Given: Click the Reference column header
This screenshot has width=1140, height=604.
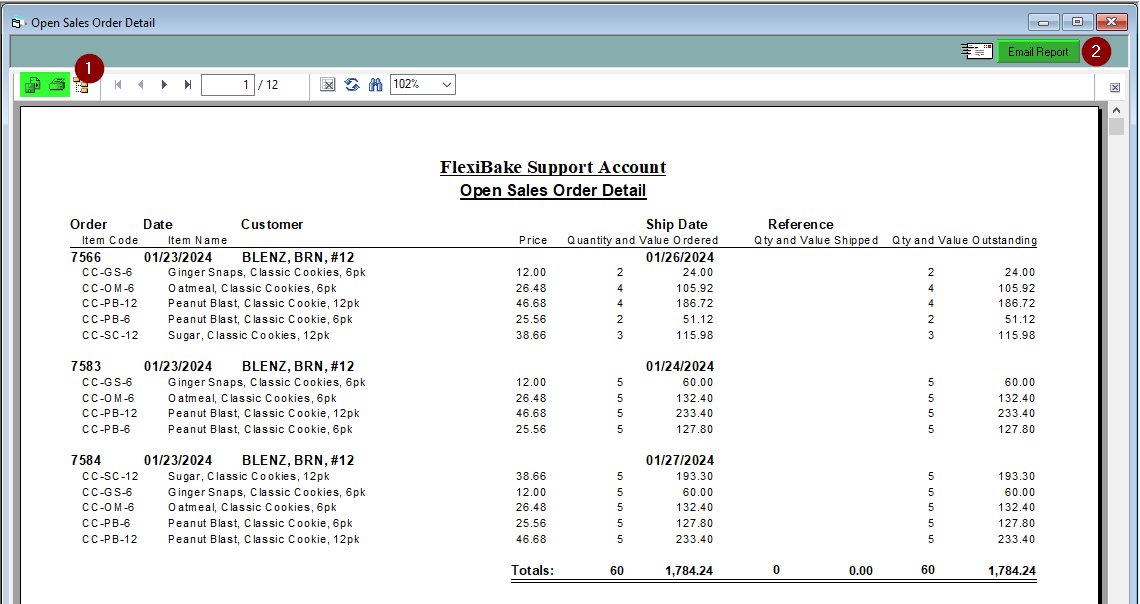Looking at the screenshot, I should pos(800,225).
